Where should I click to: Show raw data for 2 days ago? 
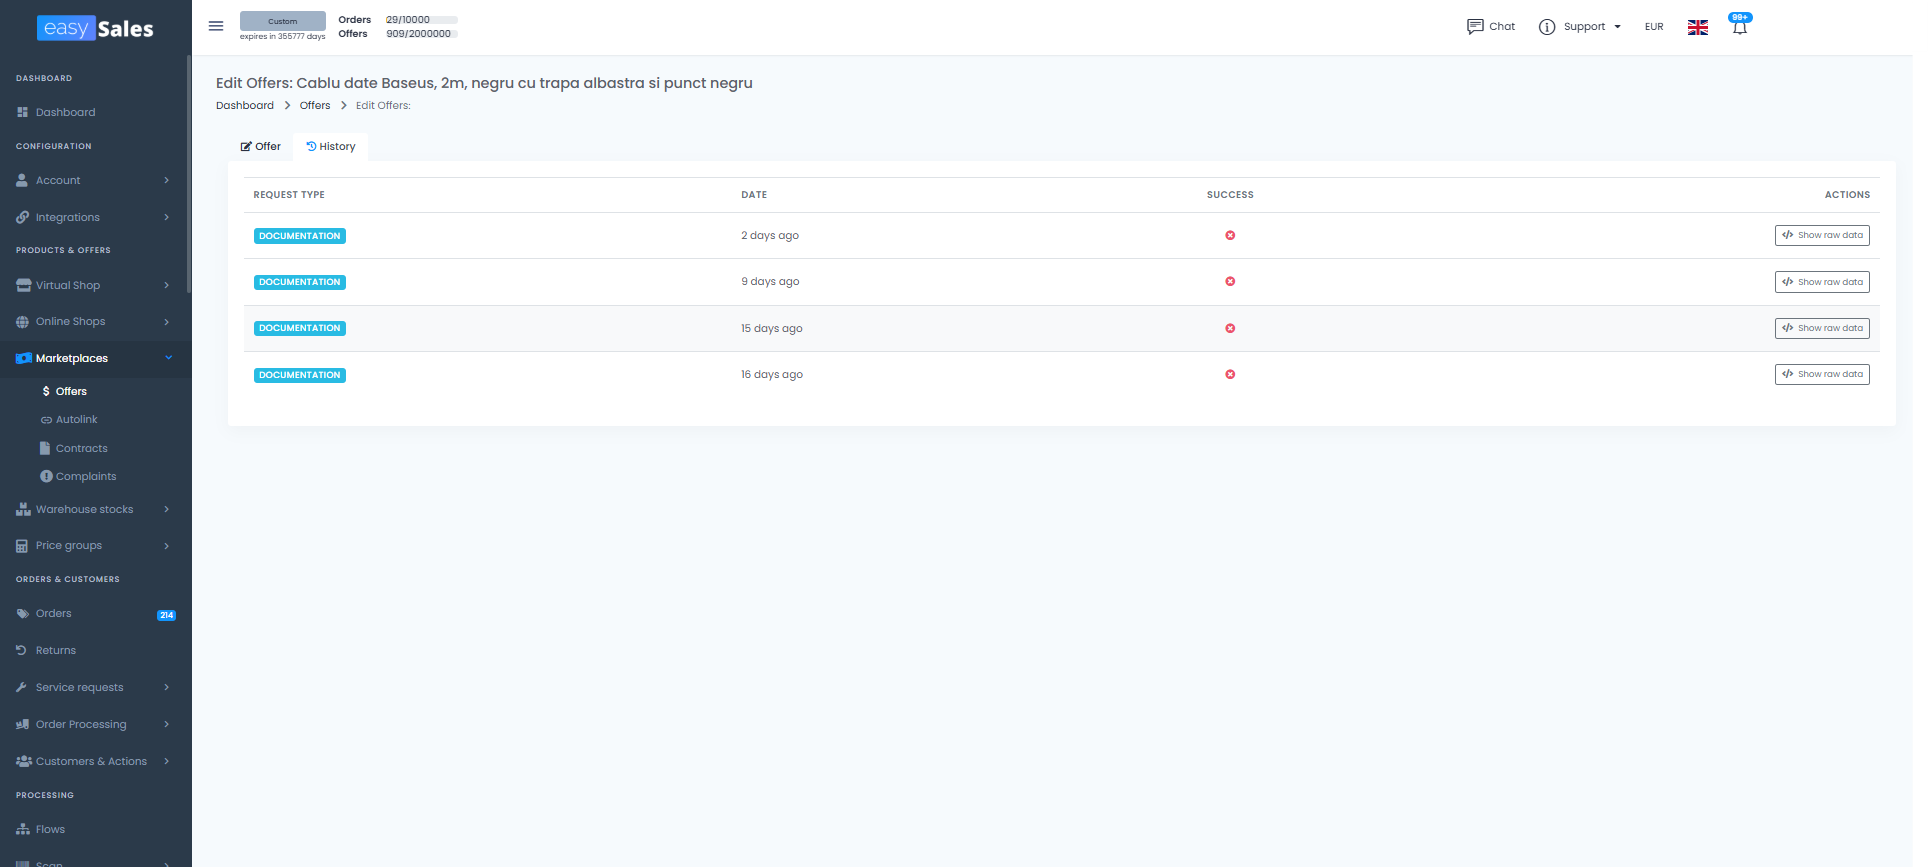point(1822,235)
